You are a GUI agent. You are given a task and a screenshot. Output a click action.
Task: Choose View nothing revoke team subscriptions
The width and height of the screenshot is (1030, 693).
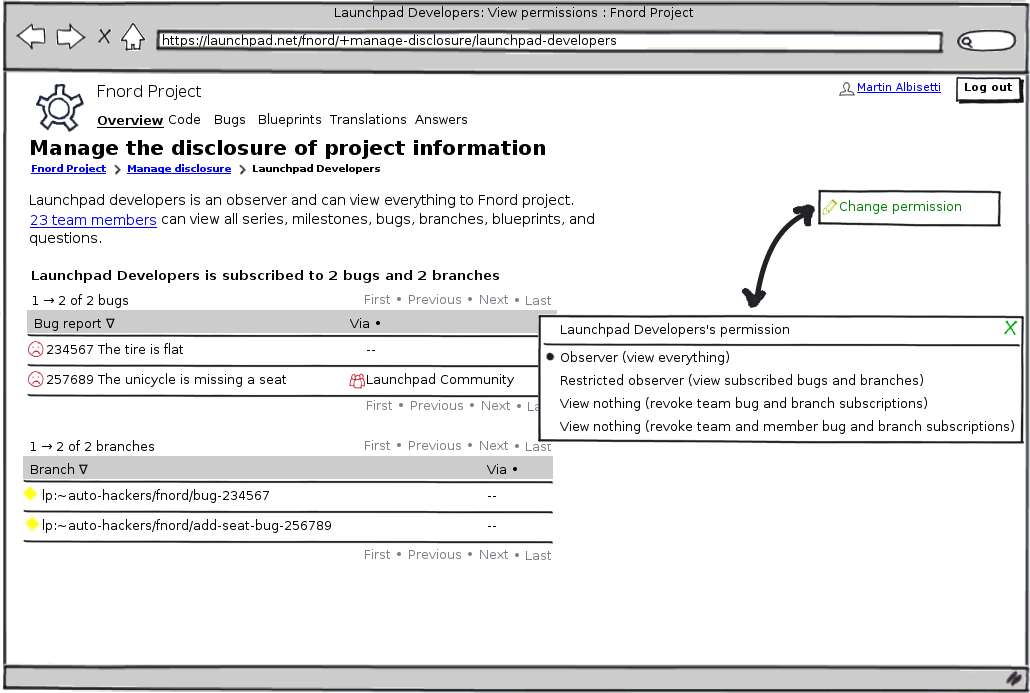tap(743, 403)
